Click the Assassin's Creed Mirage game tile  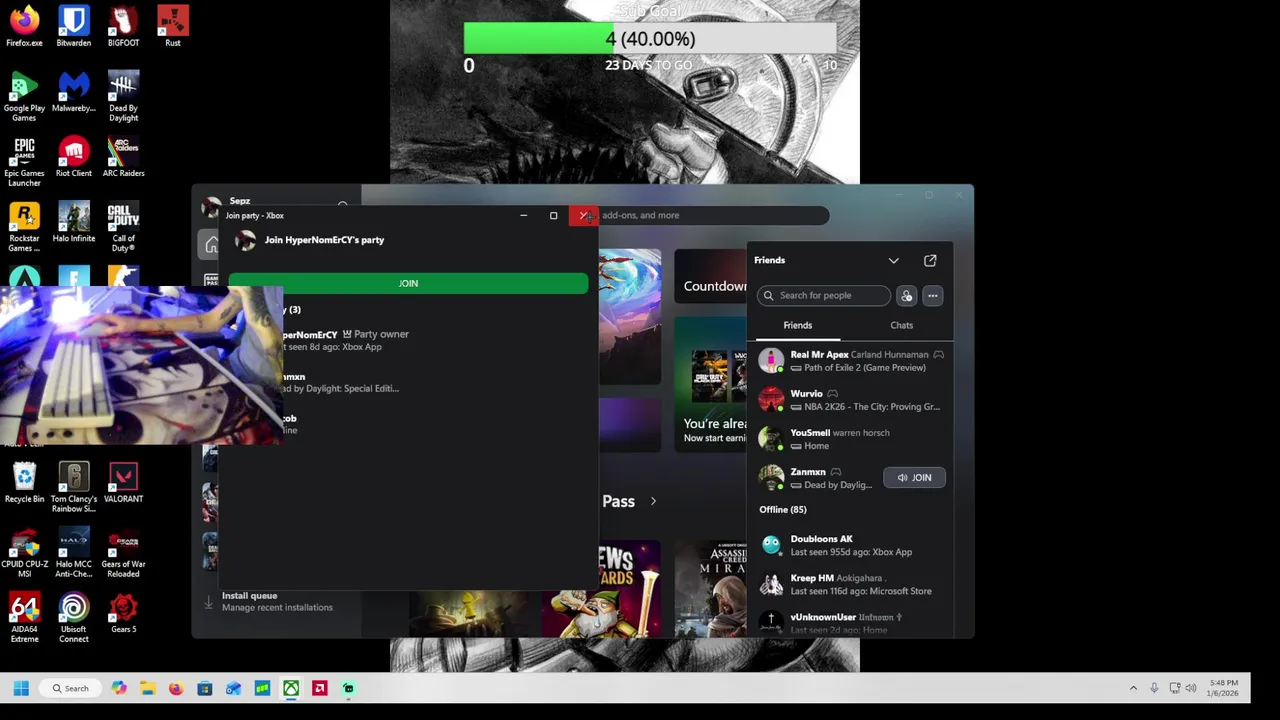click(x=710, y=589)
